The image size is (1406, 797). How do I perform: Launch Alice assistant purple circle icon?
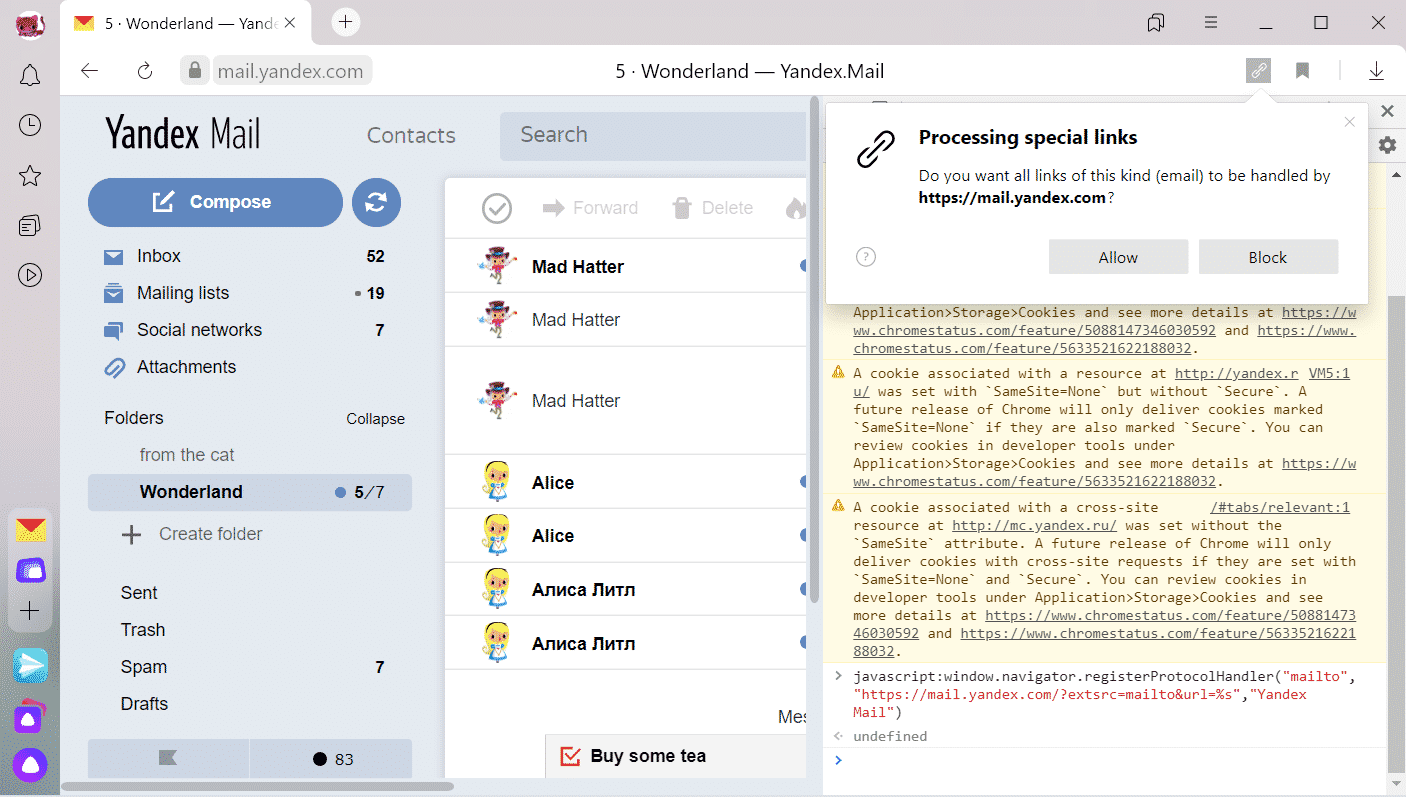tap(31, 765)
